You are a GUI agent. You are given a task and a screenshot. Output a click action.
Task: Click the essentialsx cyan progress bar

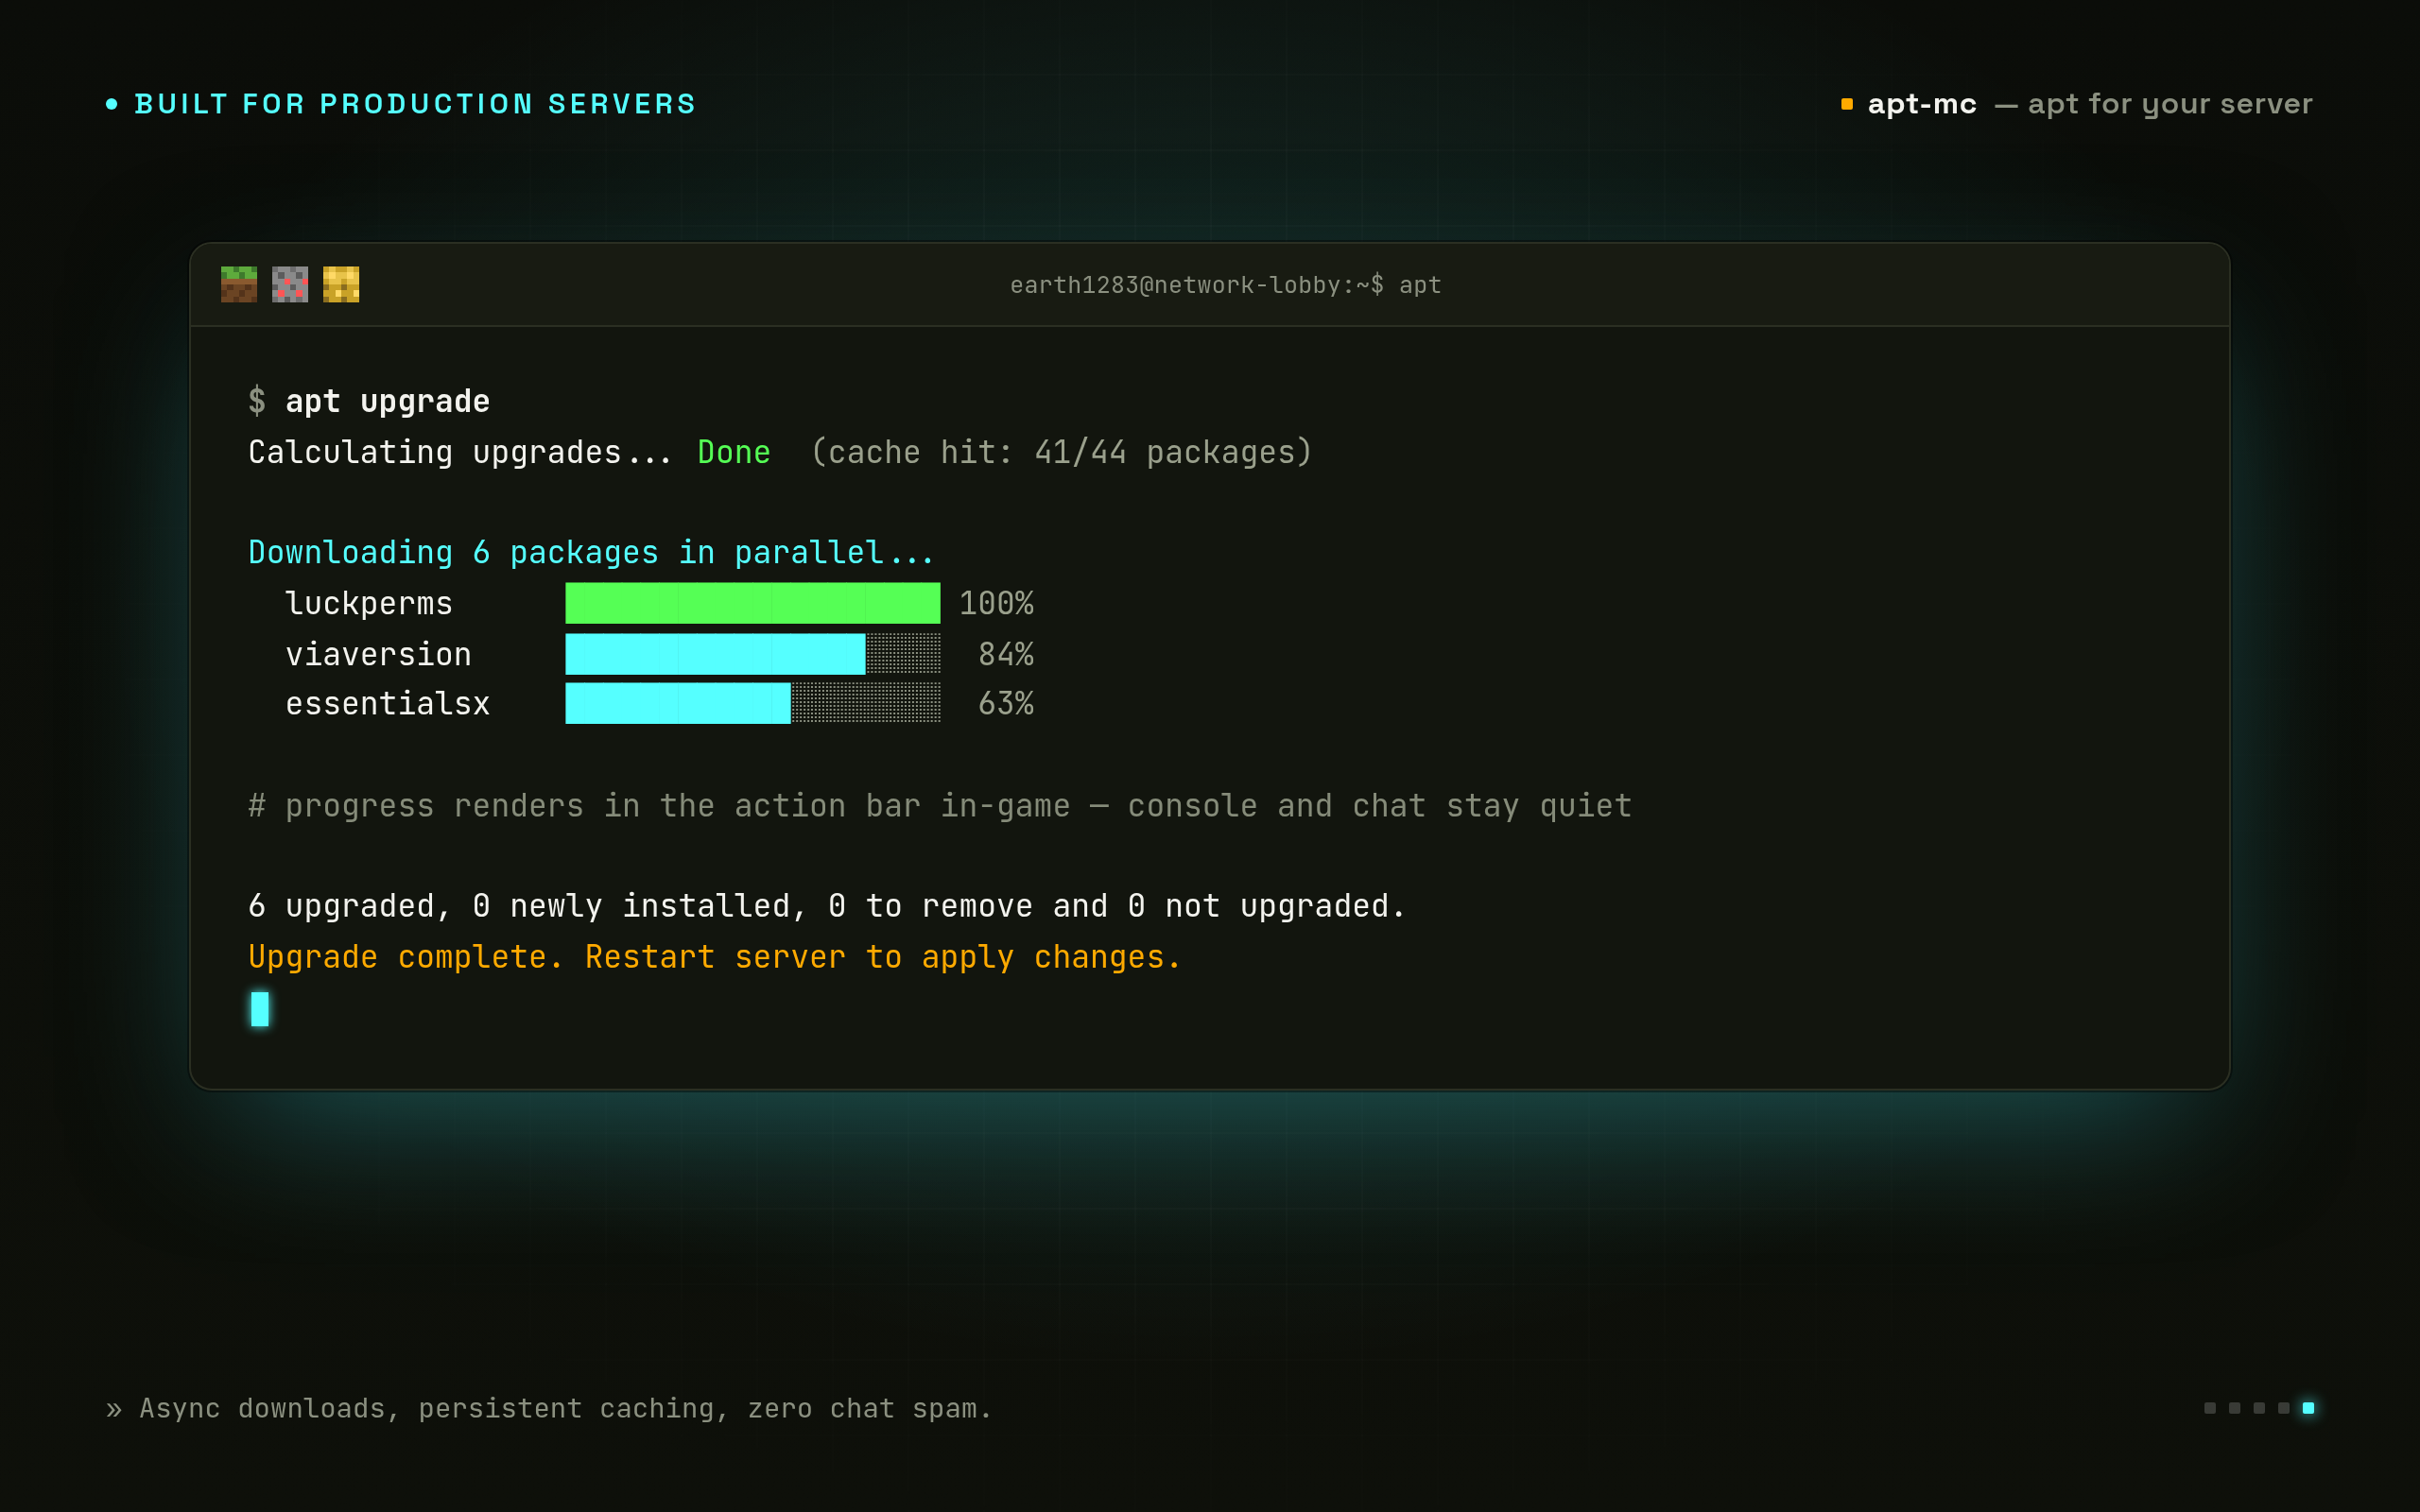tap(753, 703)
